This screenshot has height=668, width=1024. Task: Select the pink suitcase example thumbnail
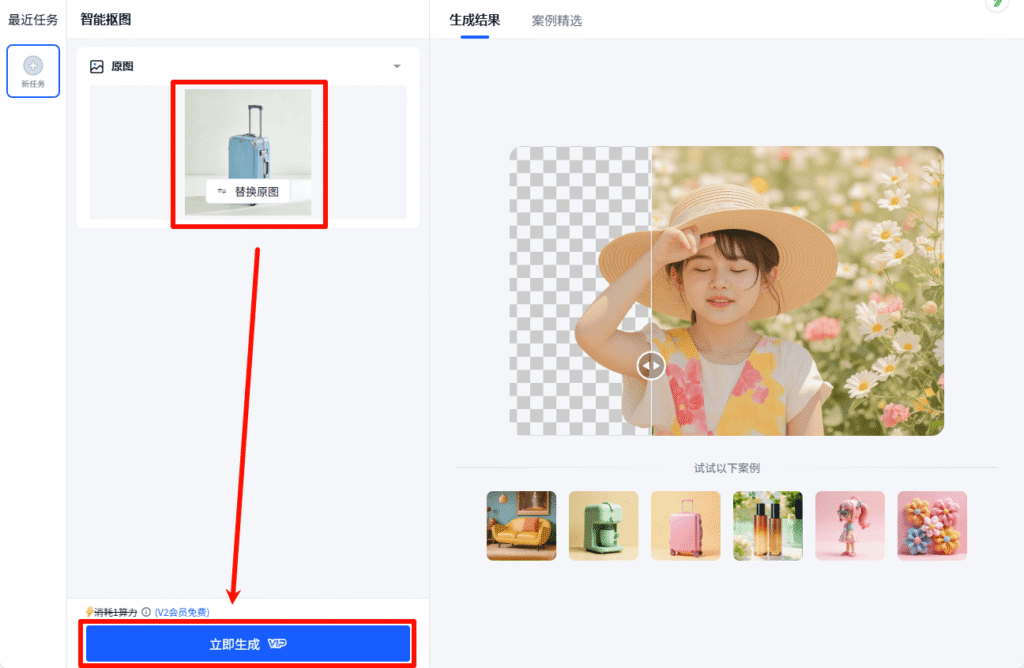click(685, 525)
